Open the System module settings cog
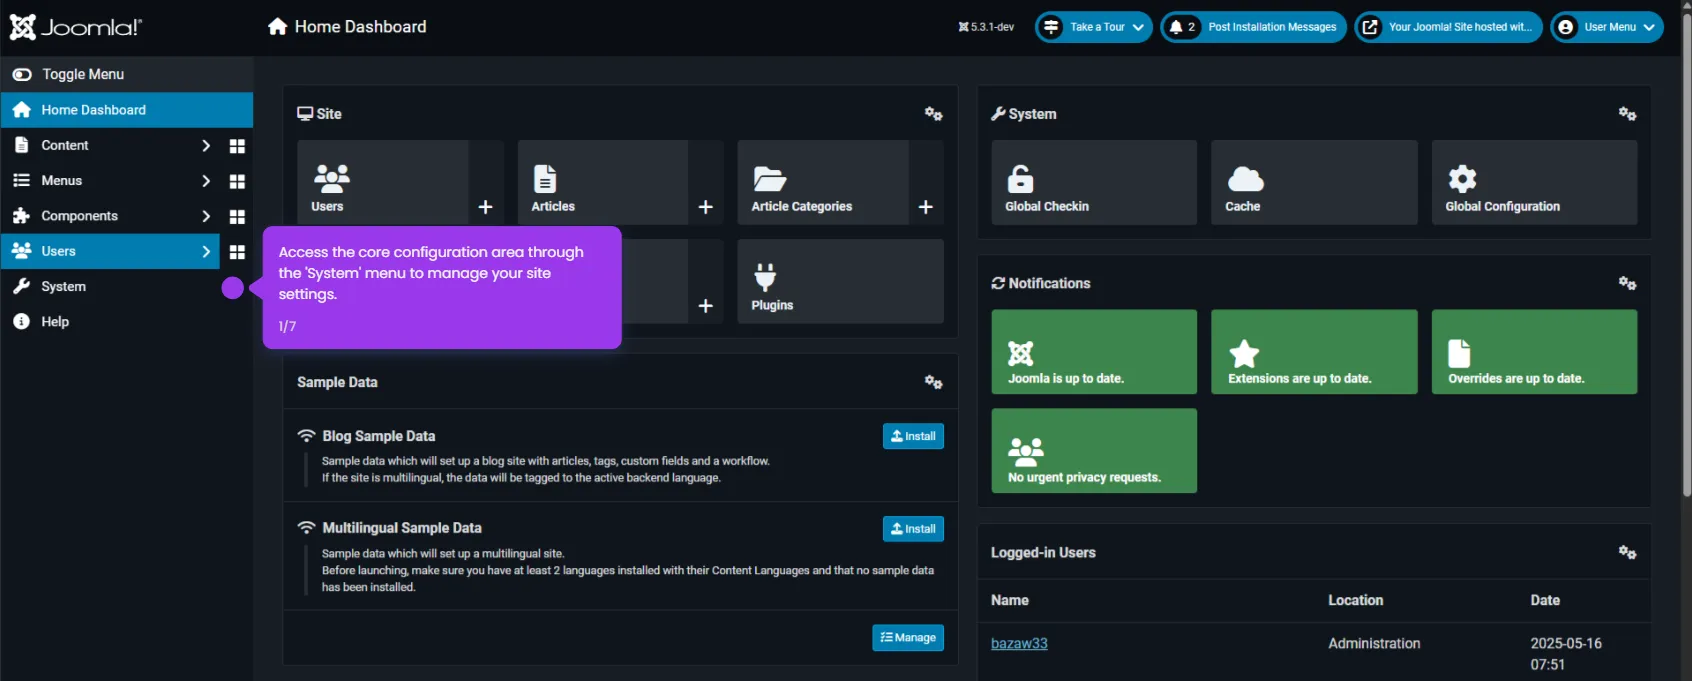Image resolution: width=1692 pixels, height=681 pixels. pos(1627,114)
